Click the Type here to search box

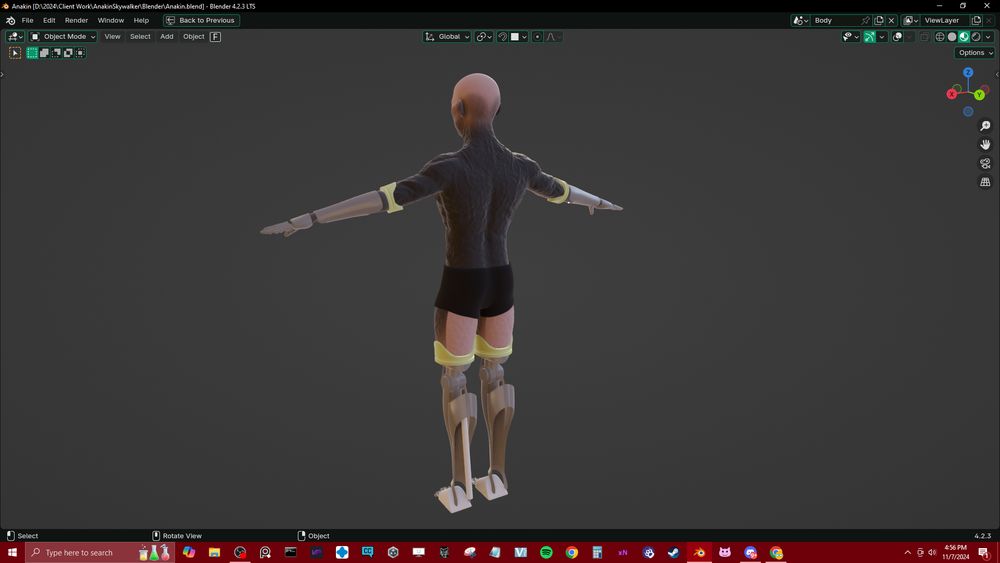point(99,553)
